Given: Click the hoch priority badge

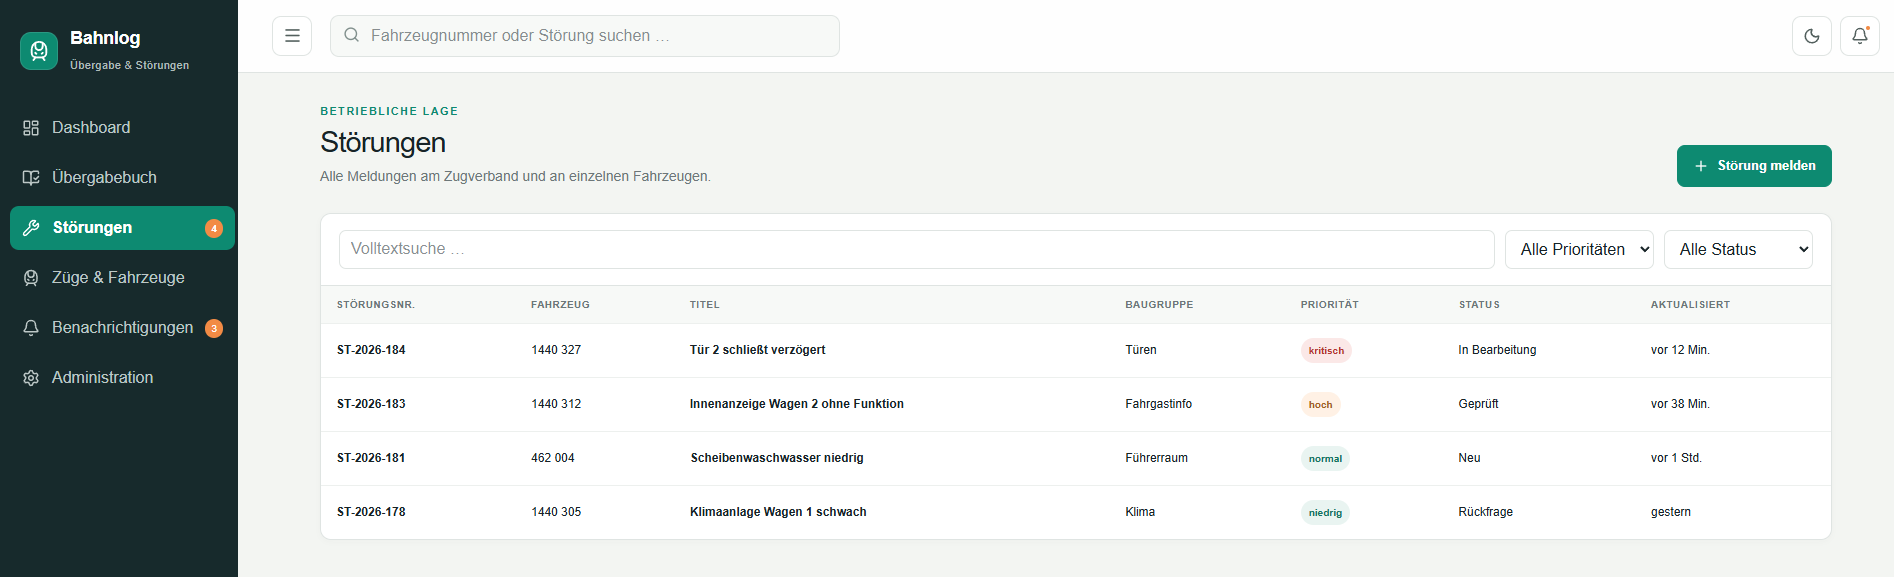Looking at the screenshot, I should point(1320,405).
